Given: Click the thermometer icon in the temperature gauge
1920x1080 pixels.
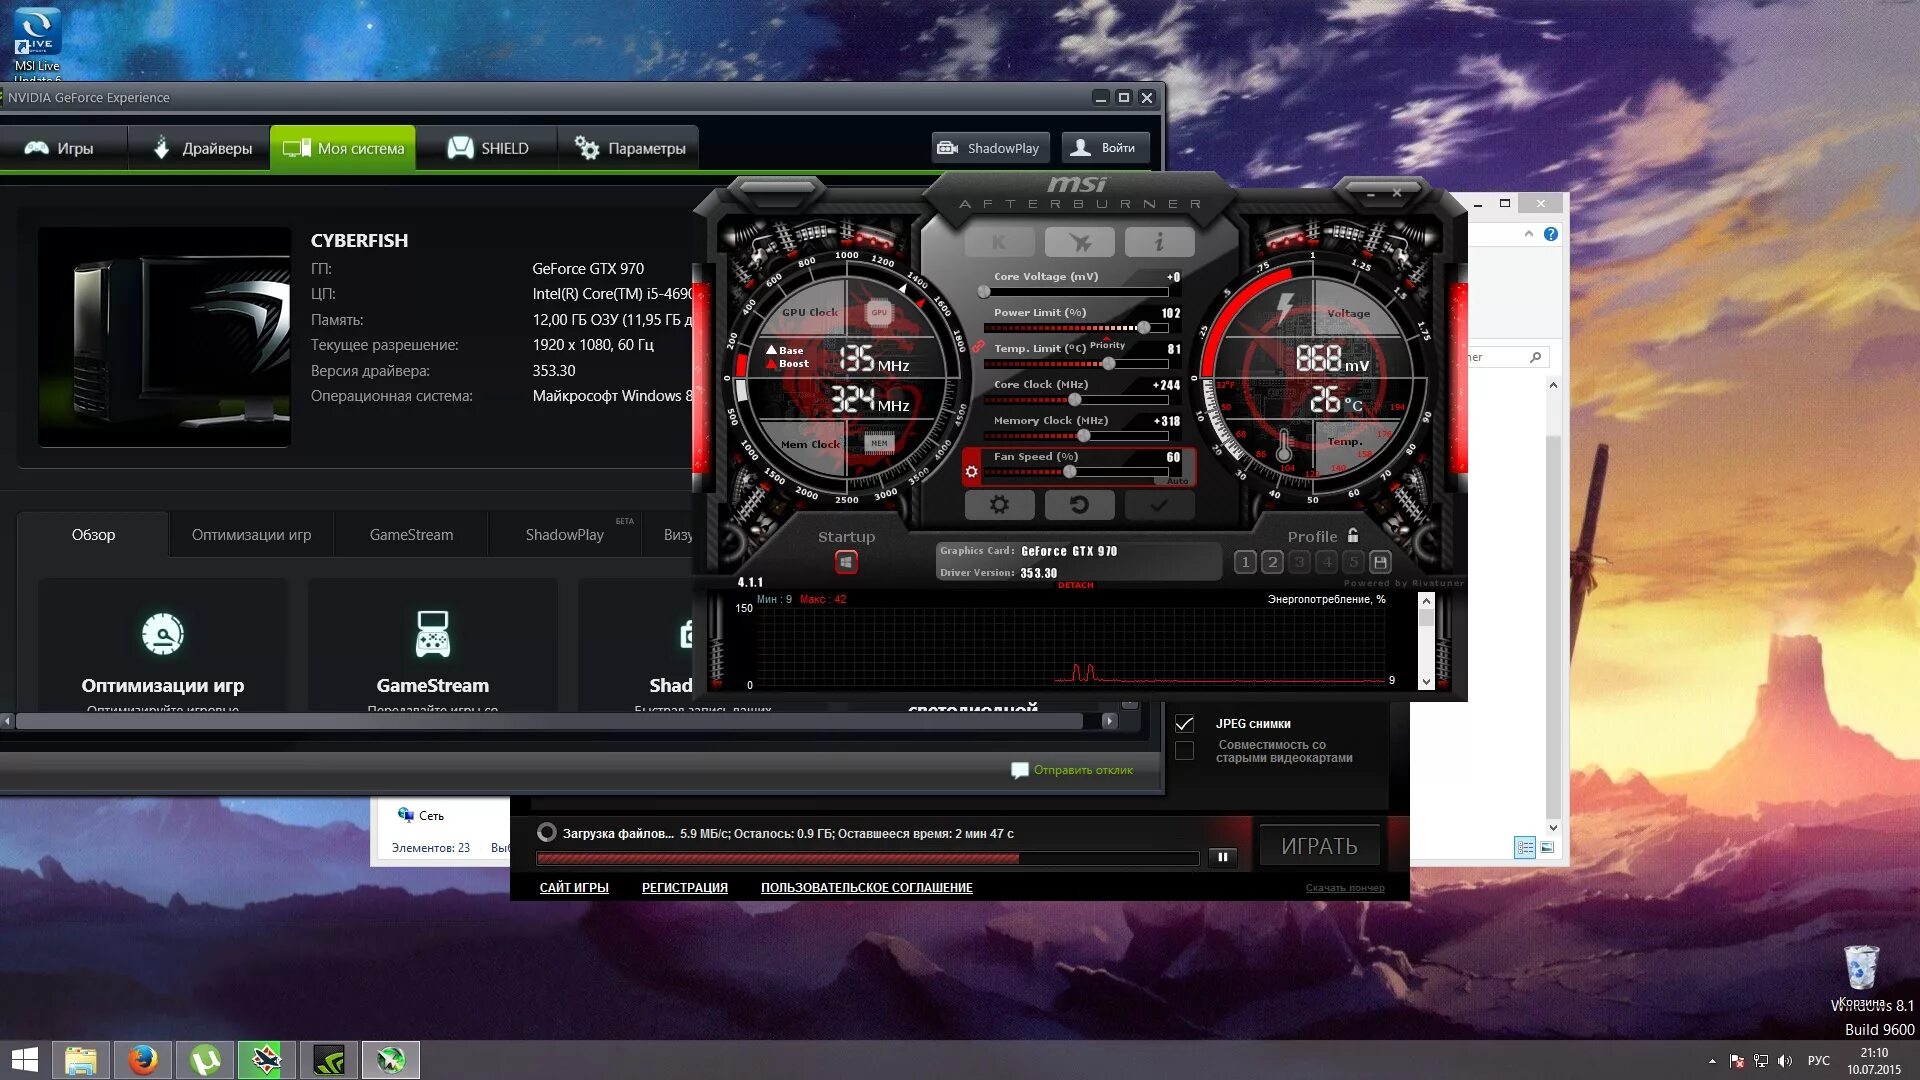Looking at the screenshot, I should (1284, 446).
